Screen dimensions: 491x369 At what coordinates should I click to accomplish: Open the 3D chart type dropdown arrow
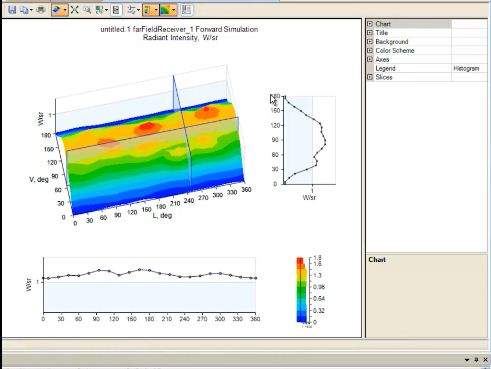65,10
